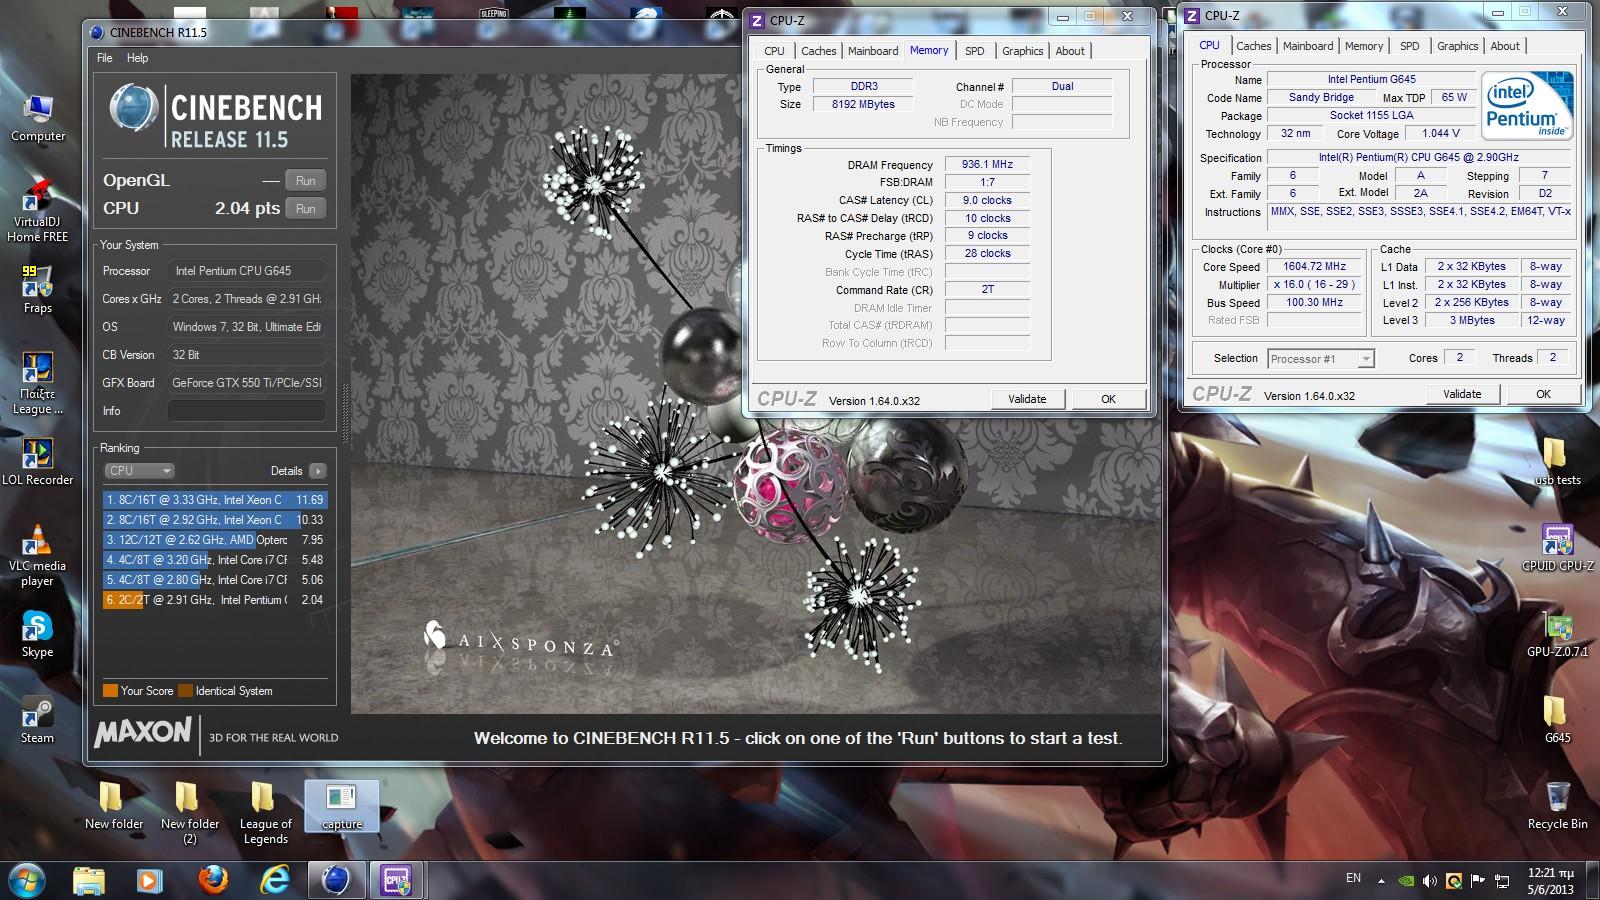Launch Windows Media Player from taskbar

tap(150, 880)
